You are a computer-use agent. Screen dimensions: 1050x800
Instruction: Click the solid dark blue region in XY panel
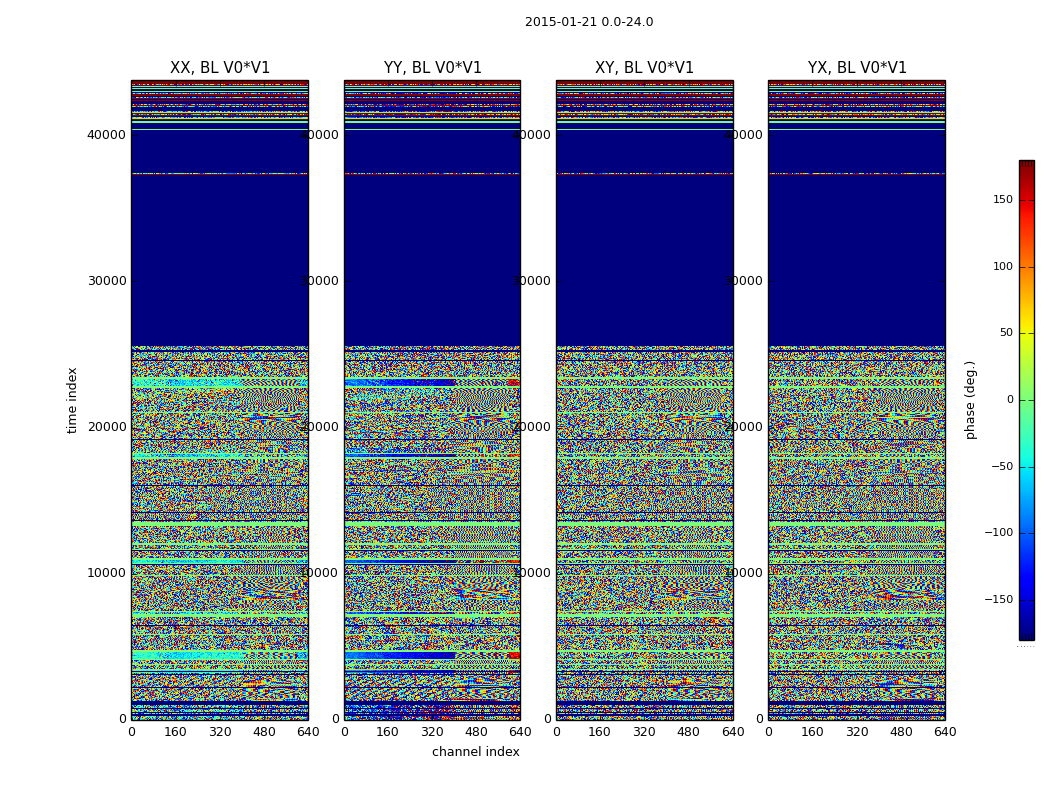(x=644, y=260)
